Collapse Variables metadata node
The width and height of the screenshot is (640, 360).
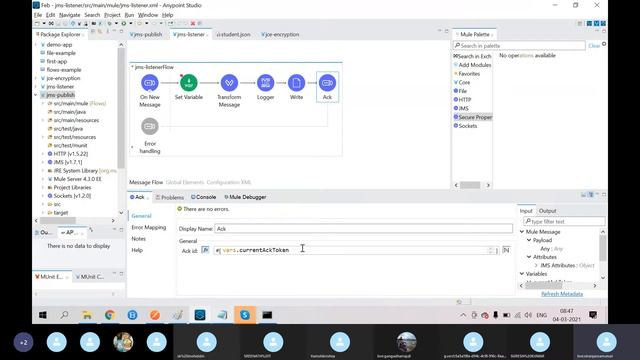click(x=522, y=273)
